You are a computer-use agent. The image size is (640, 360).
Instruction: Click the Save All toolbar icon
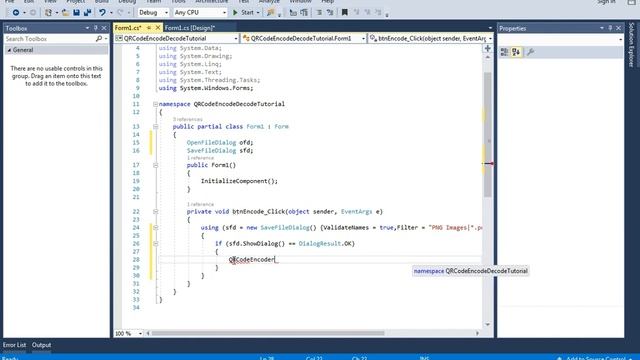(x=87, y=13)
